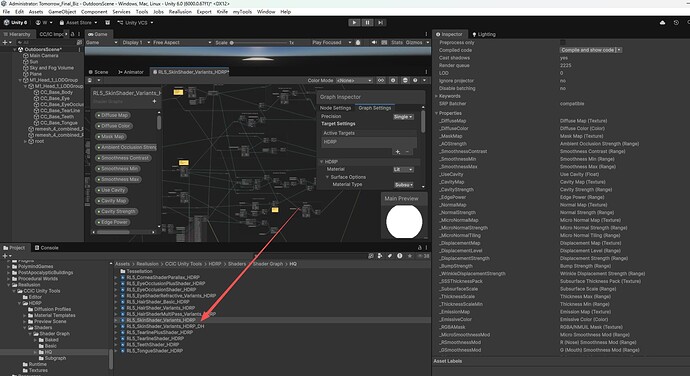
Task: Lock the Hierarchy panel with padlock icon
Action: pos(72,34)
